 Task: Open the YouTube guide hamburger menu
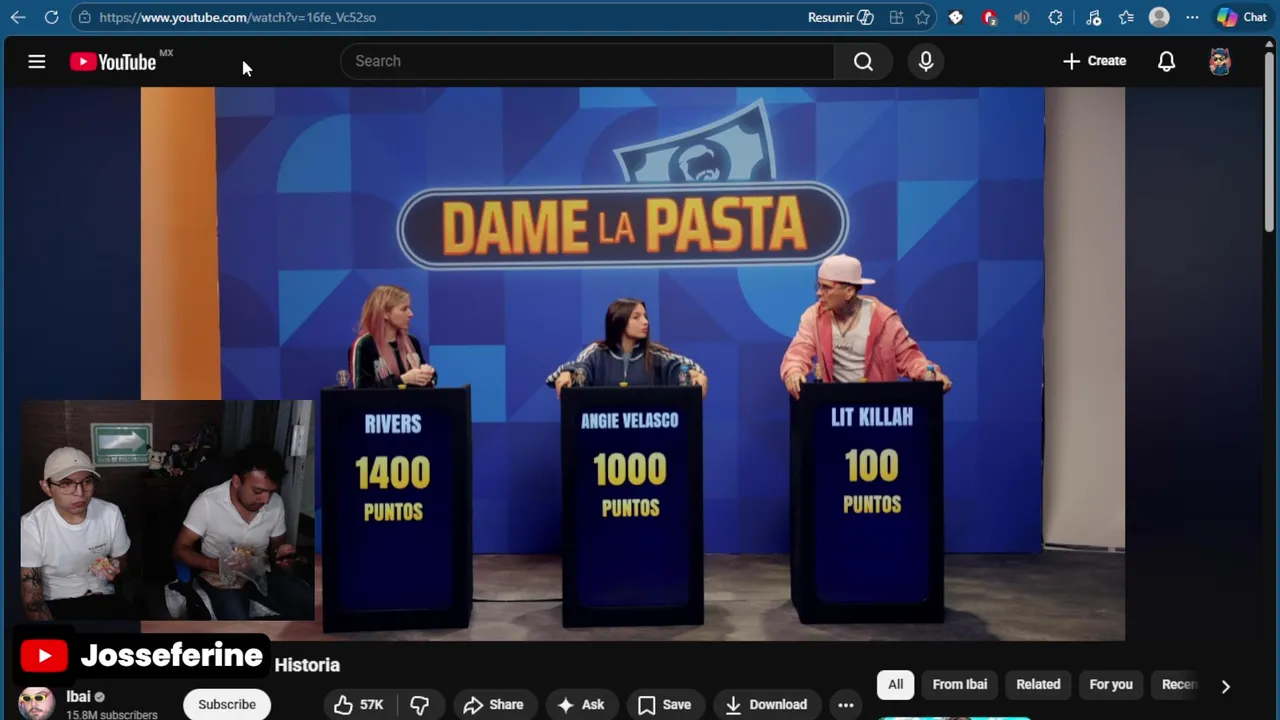tap(37, 61)
